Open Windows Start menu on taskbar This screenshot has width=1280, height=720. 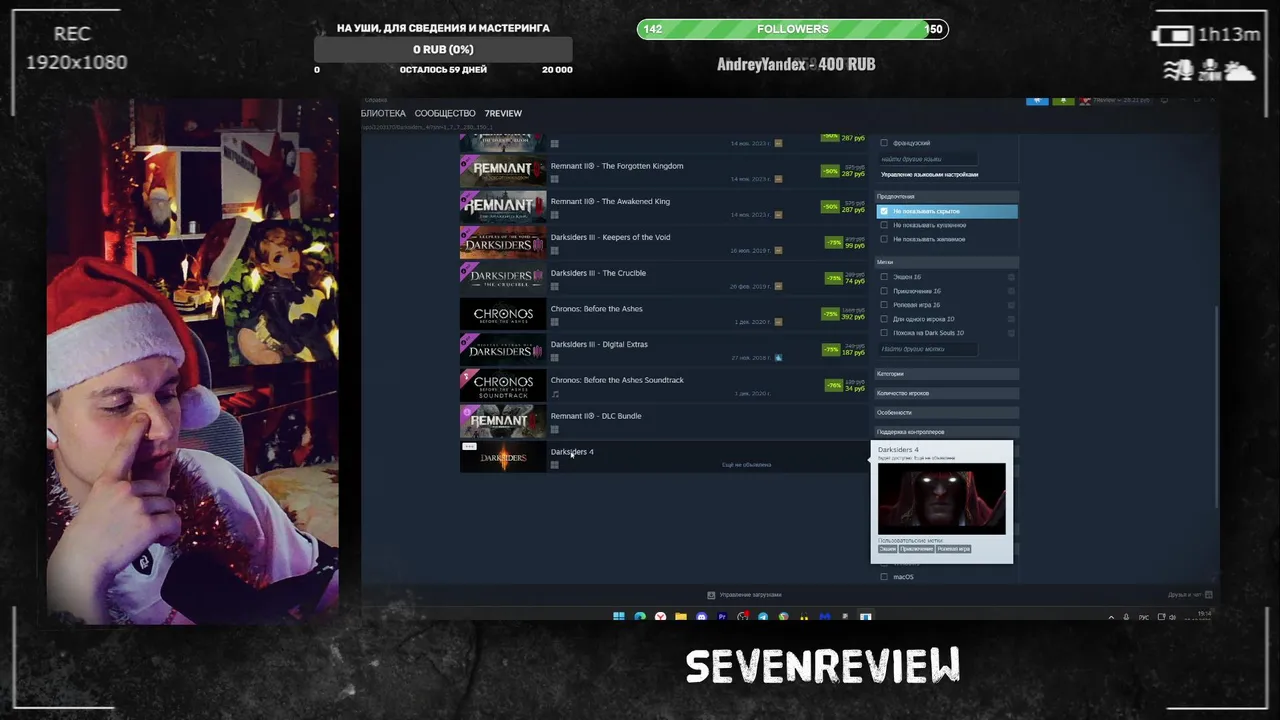(x=619, y=617)
